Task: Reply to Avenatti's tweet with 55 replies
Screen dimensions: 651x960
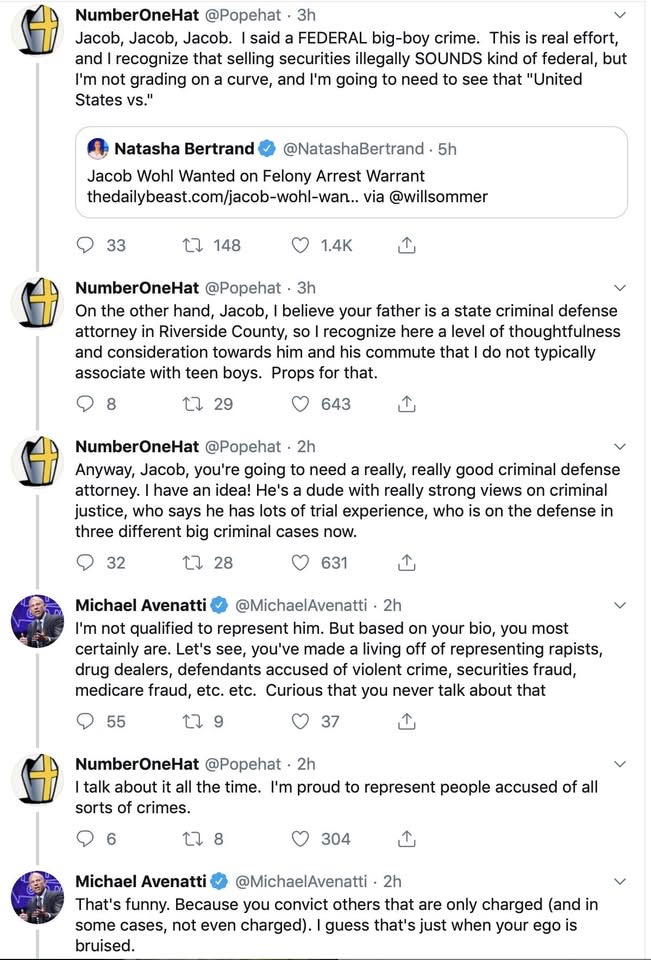Action: [87, 721]
